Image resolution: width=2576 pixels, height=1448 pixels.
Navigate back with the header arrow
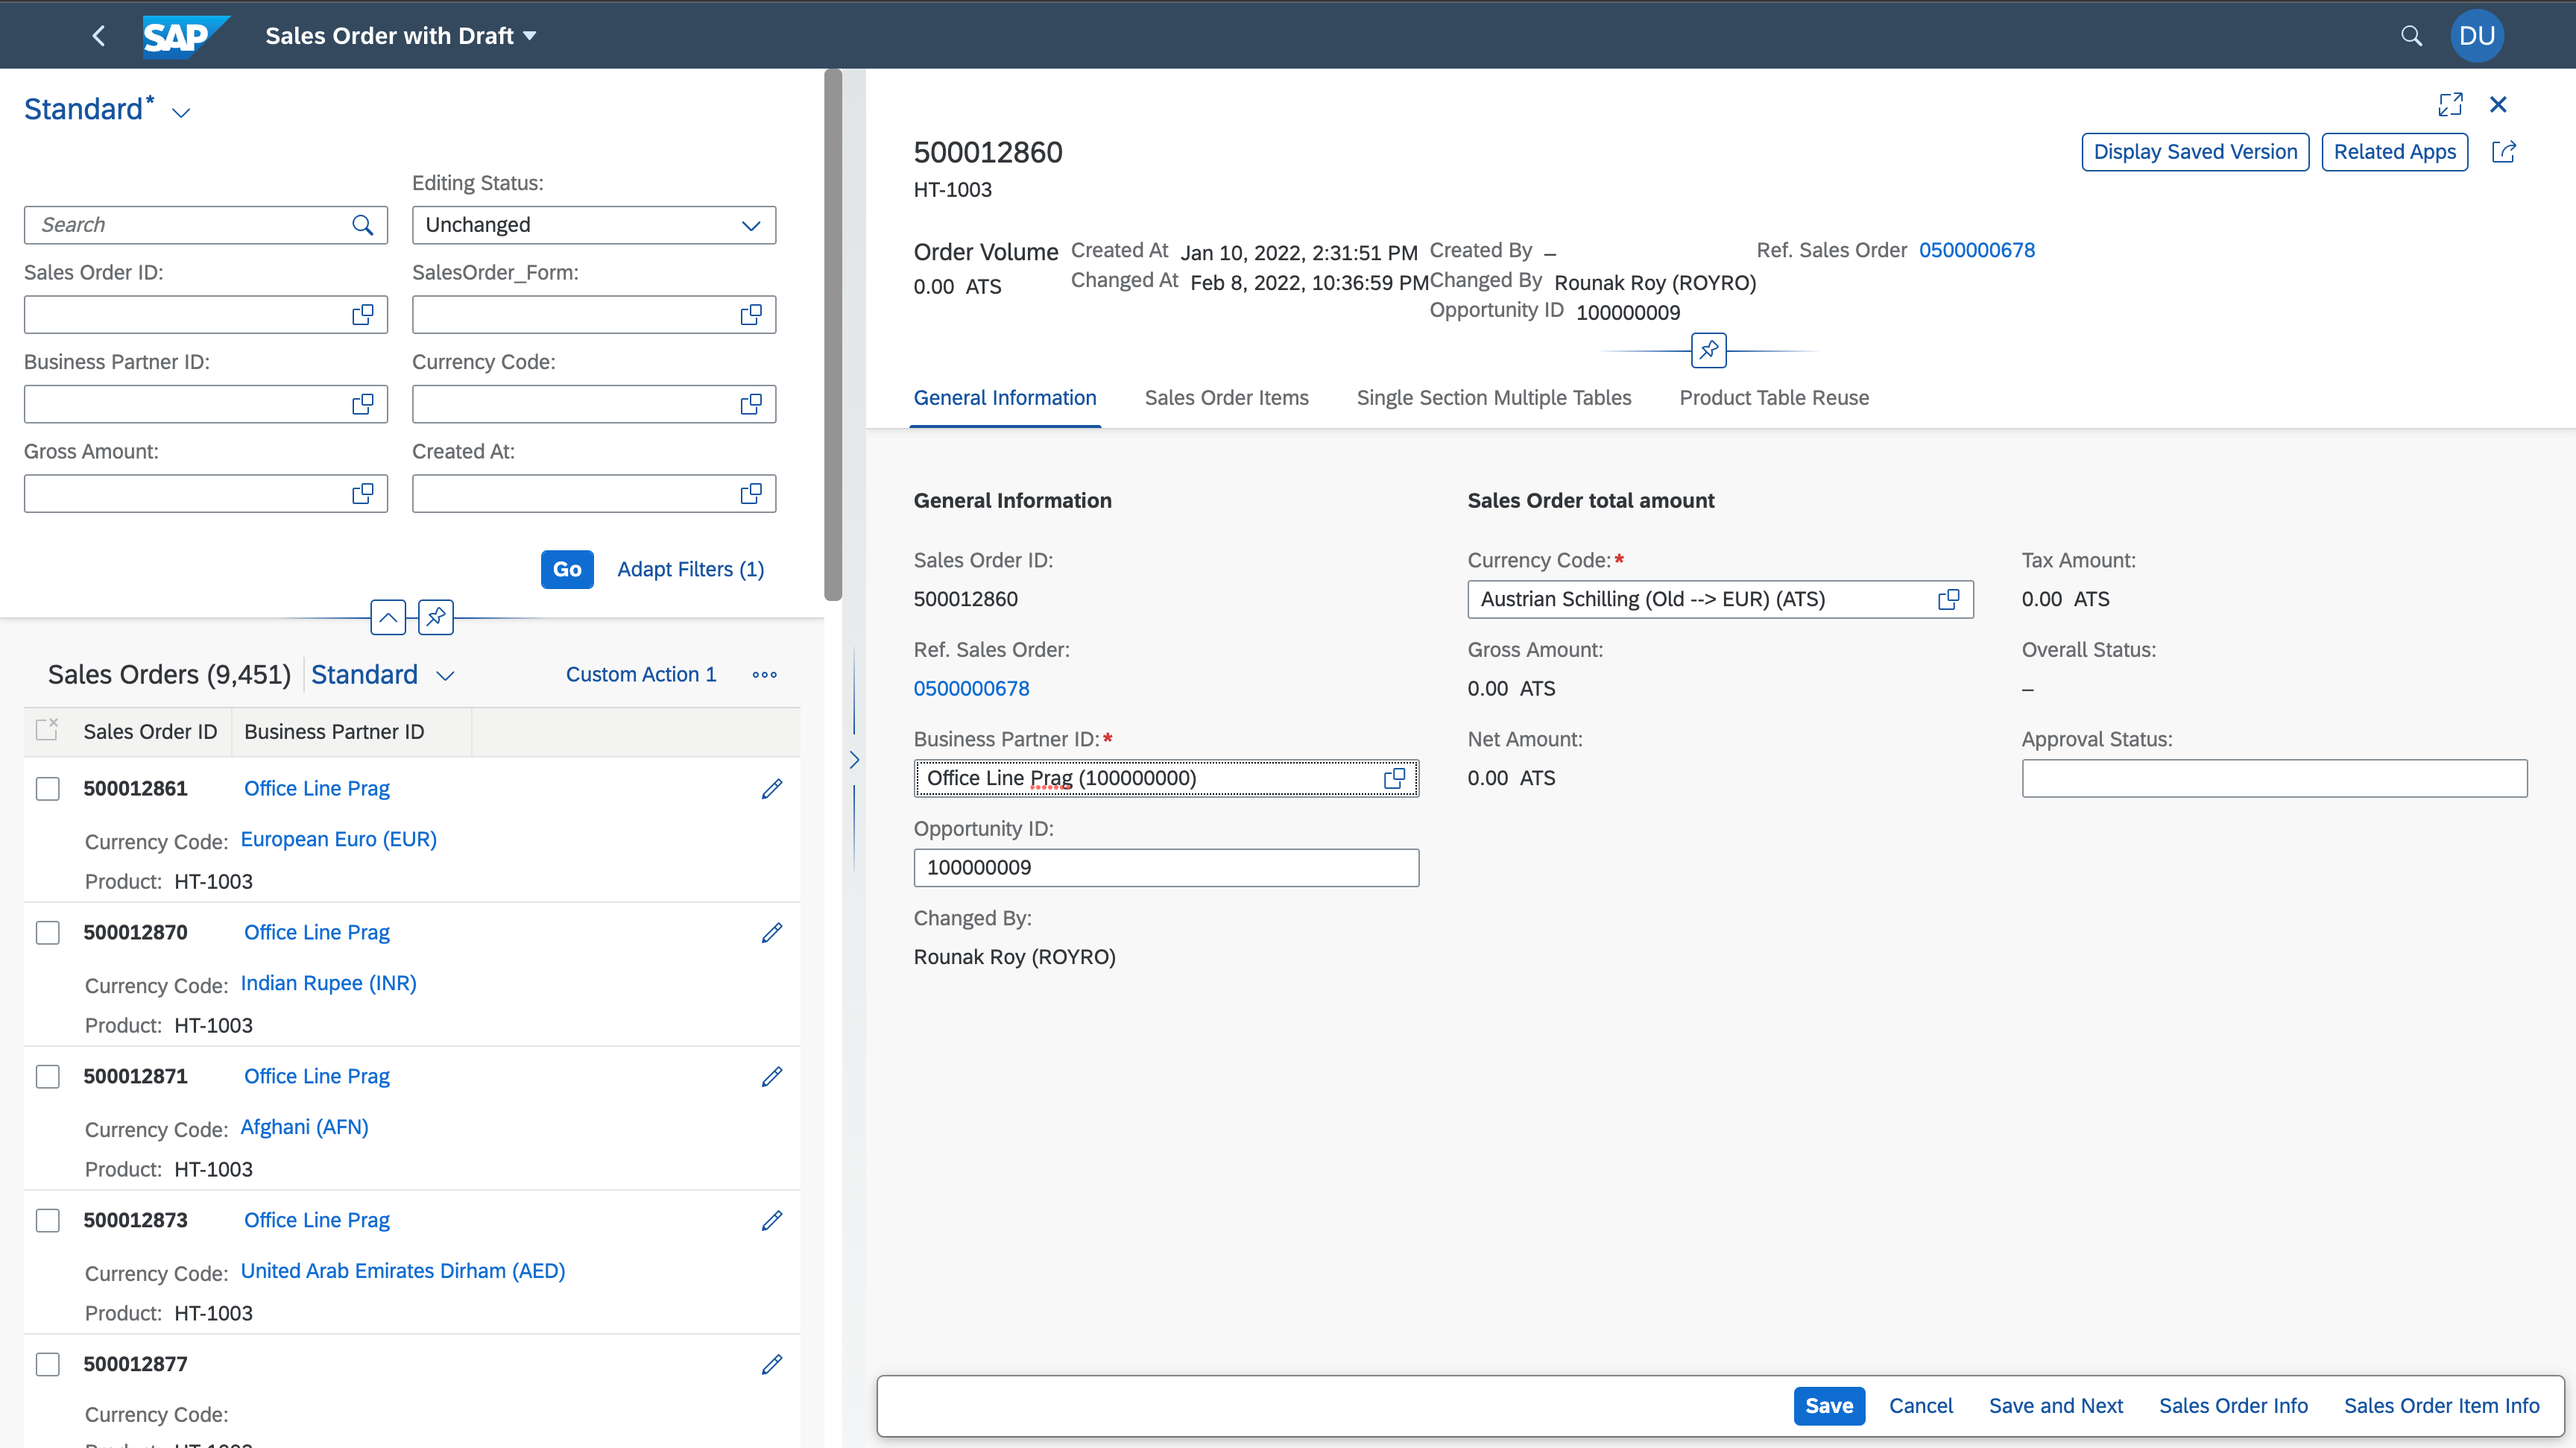point(98,36)
